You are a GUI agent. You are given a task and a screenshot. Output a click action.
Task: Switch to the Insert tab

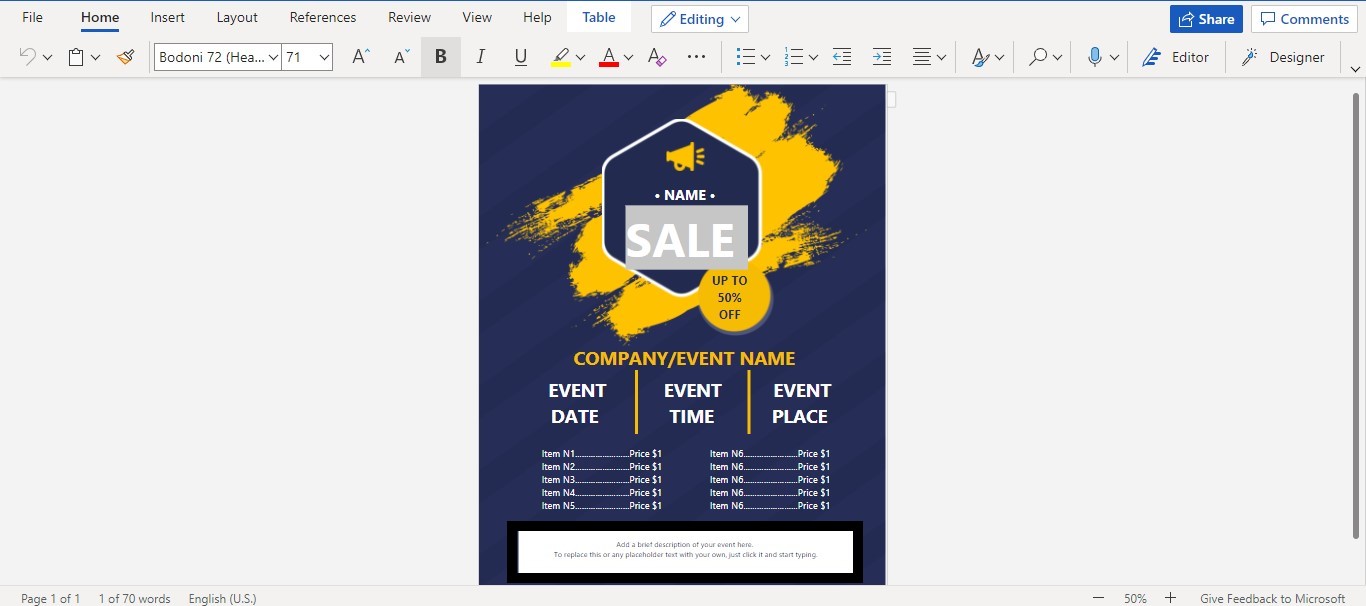coord(167,17)
